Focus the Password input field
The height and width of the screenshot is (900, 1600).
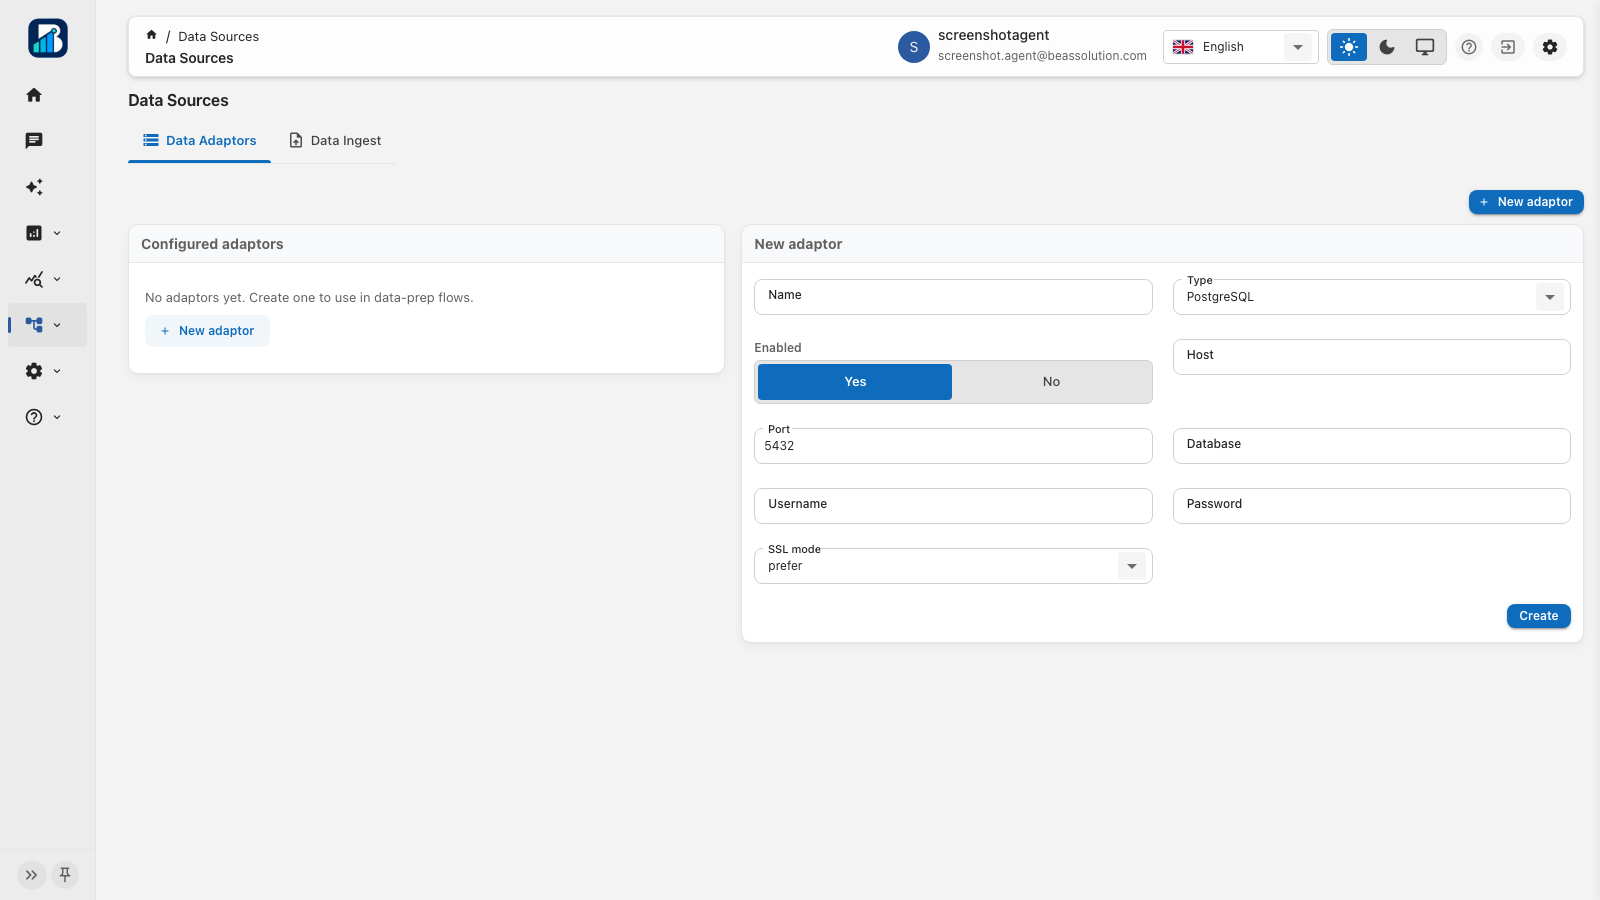tap(1371, 506)
